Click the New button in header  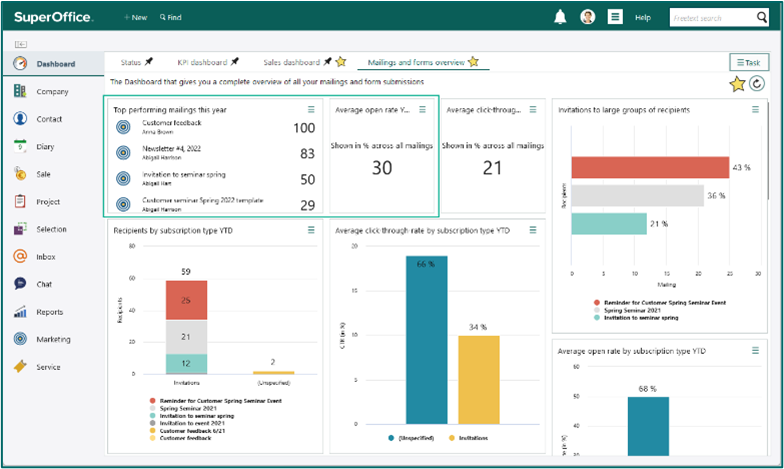[135, 17]
